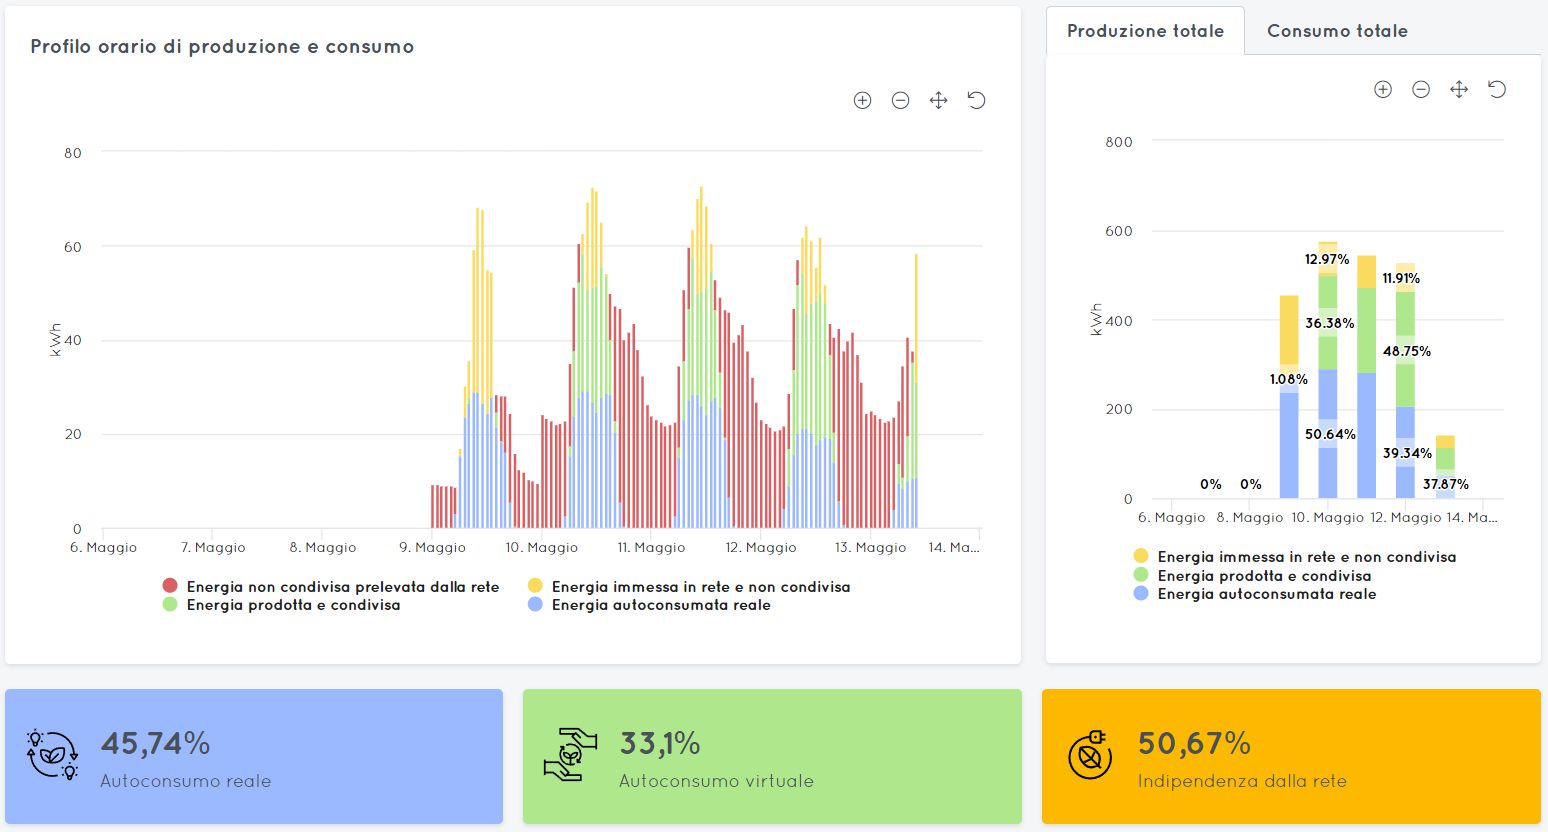Image resolution: width=1548 pixels, height=832 pixels.
Task: Toggle 'Energia prodotta e condivisa' series in hourly chart
Action: [281, 605]
